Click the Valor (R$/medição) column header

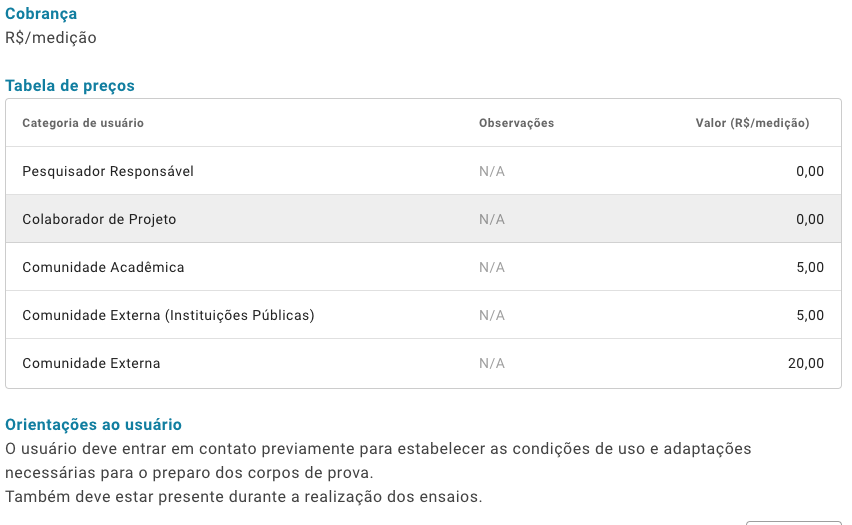point(752,123)
